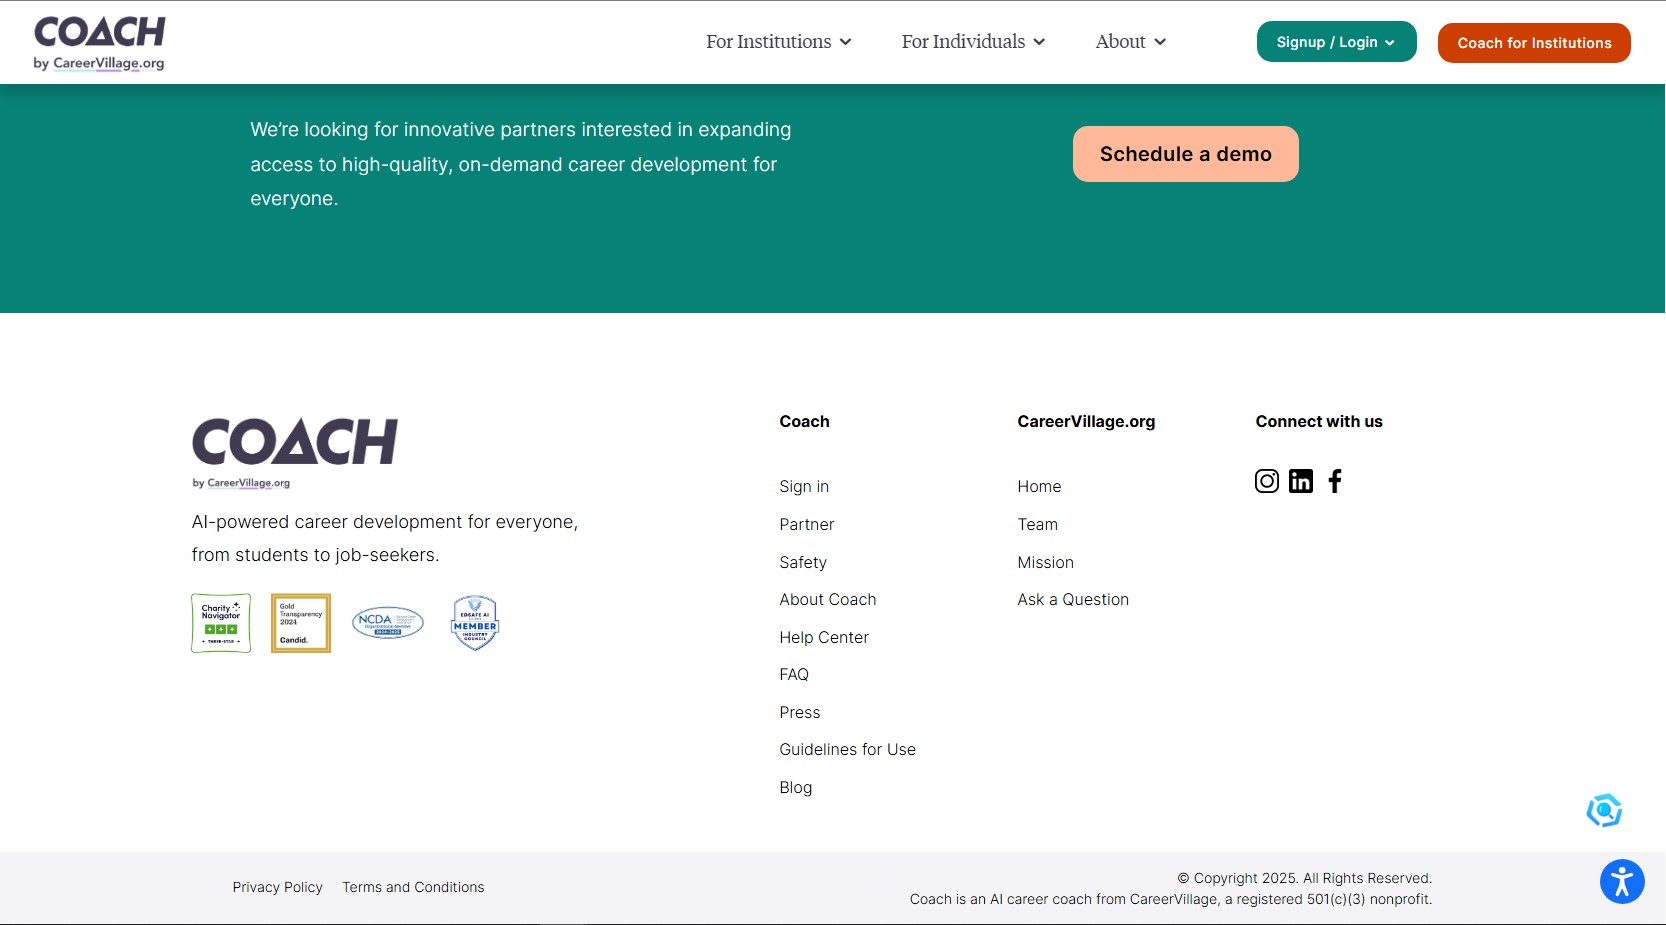Click the Coach for Institutions button
Screen dimensions: 1666x925
click(x=1533, y=43)
